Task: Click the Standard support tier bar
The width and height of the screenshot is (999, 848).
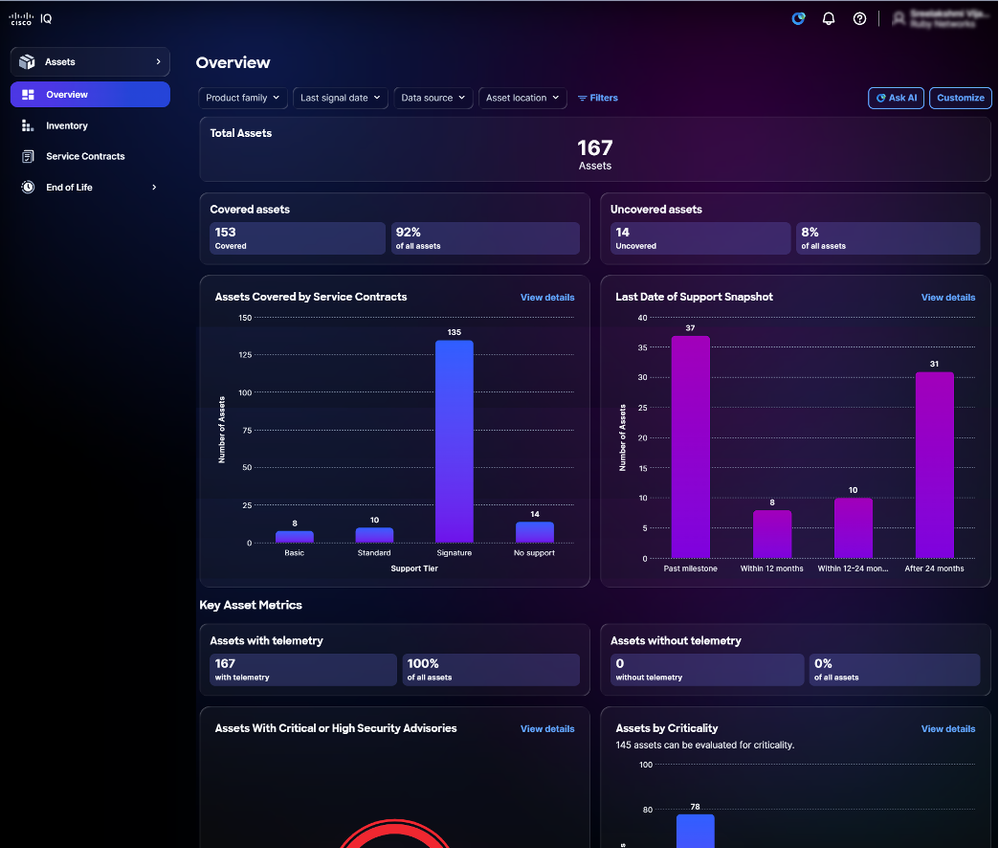Action: click(x=375, y=535)
